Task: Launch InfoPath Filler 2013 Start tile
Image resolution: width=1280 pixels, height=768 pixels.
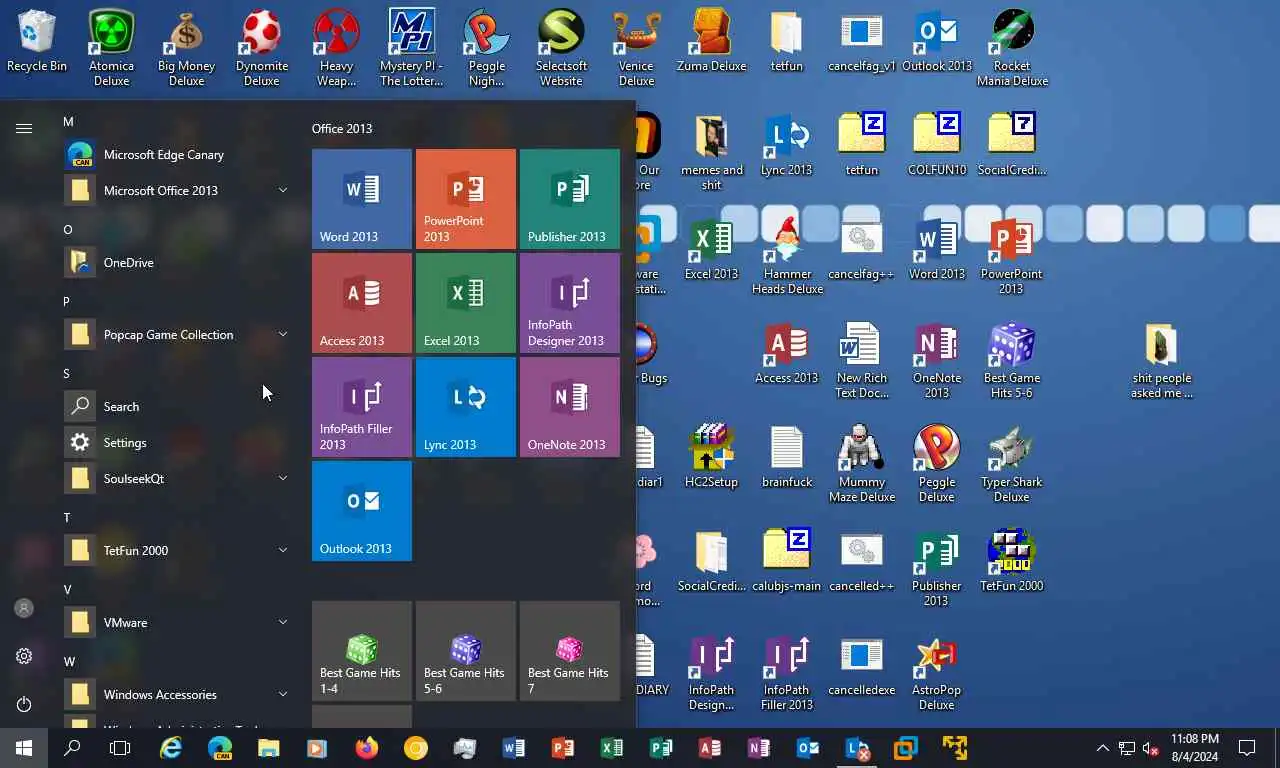Action: click(362, 407)
